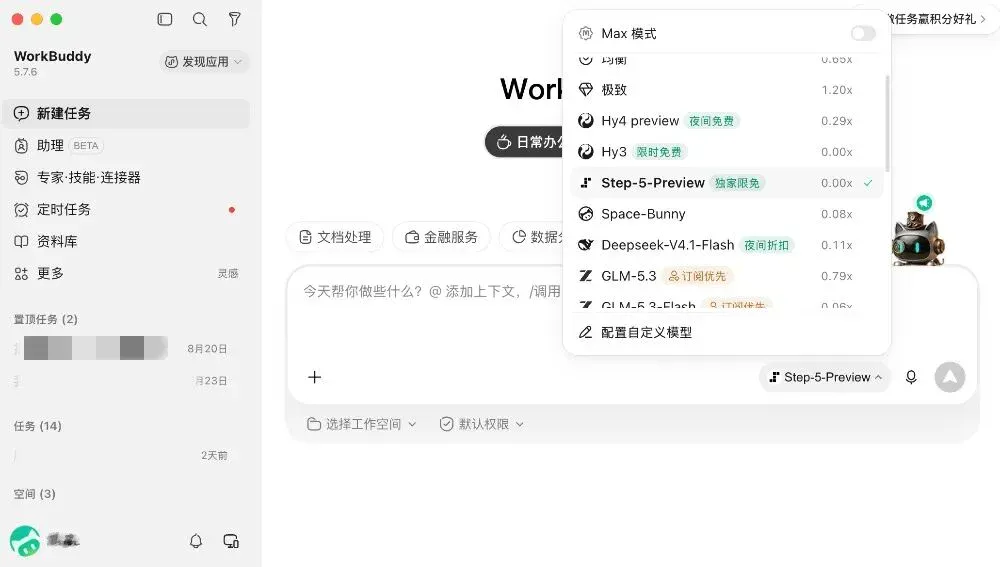Select Hy4 preview model
The height and width of the screenshot is (567, 1000).
click(x=726, y=121)
